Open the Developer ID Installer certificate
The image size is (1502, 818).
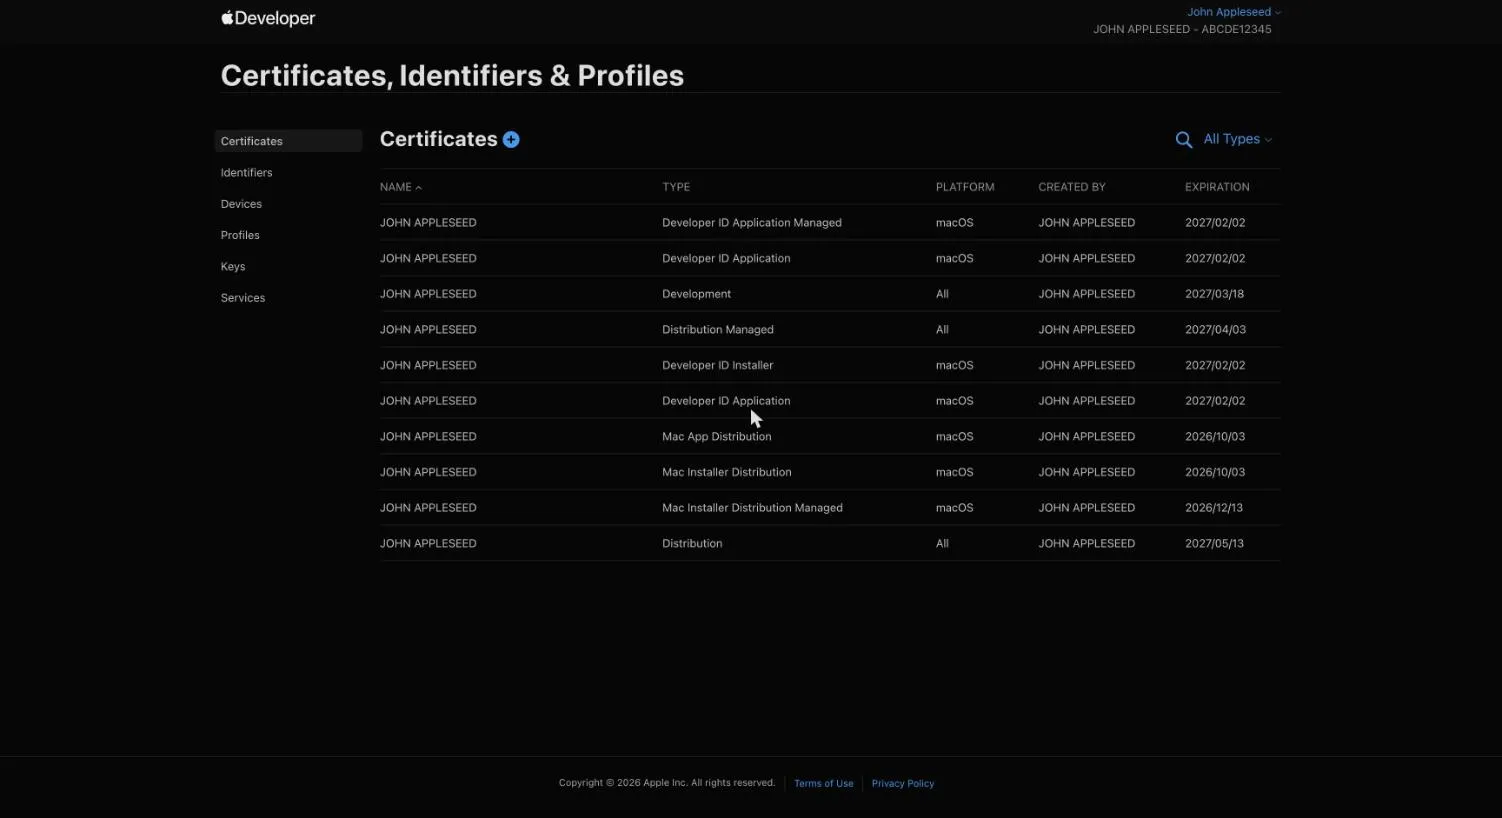point(830,365)
